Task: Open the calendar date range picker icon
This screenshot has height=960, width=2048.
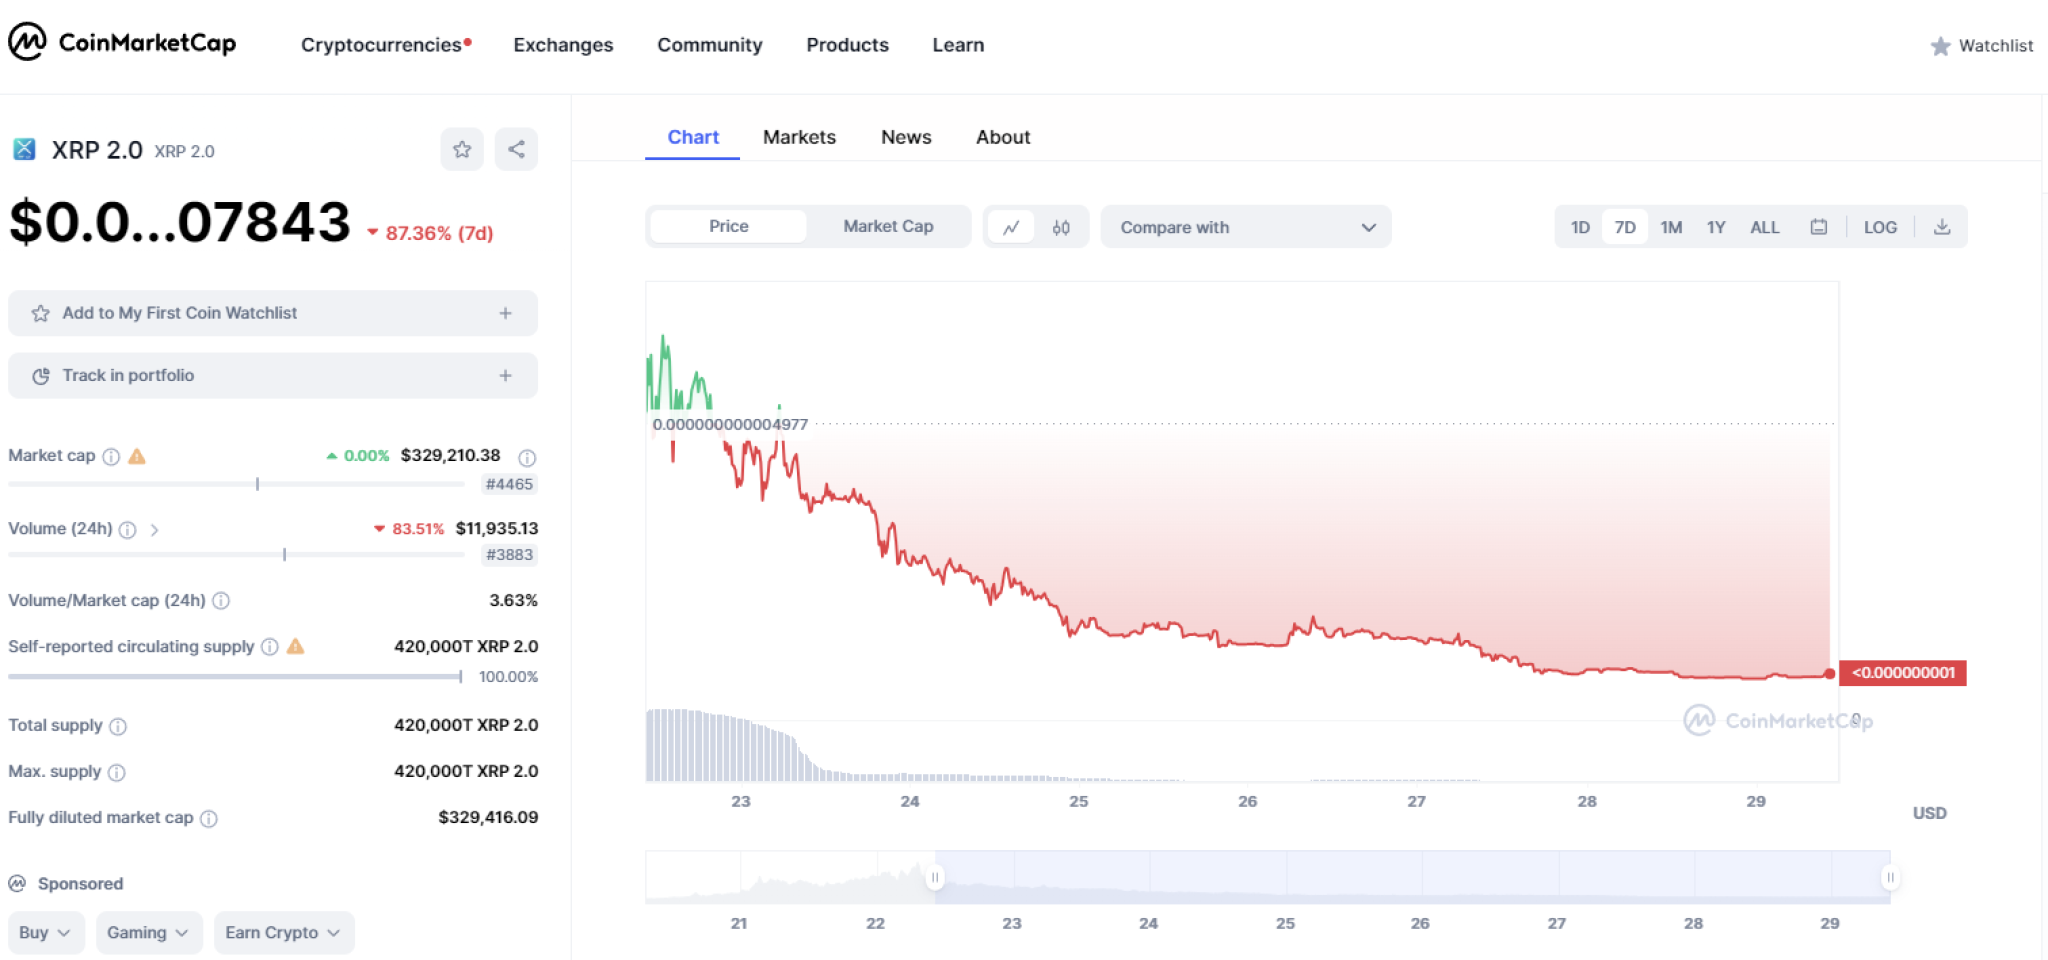Action: [x=1820, y=227]
